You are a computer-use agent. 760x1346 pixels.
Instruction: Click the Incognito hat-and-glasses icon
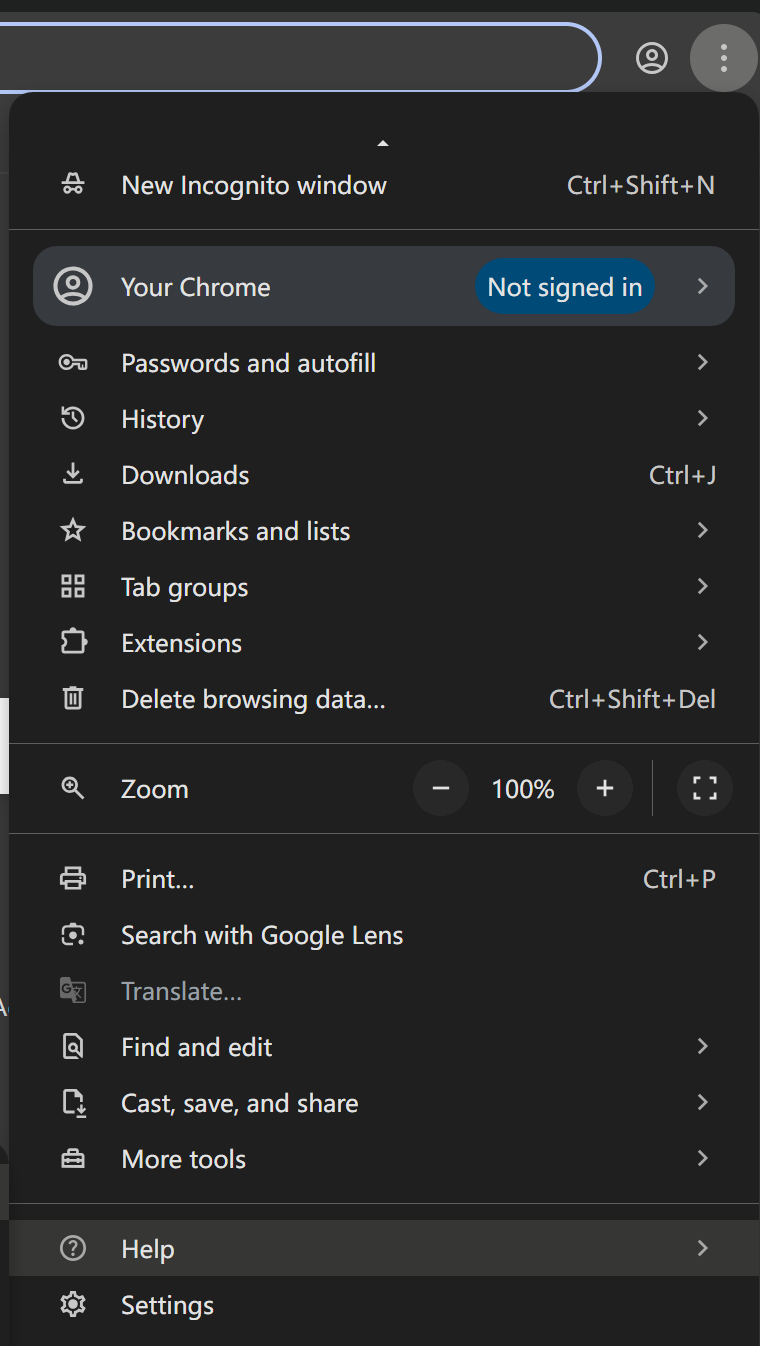pyautogui.click(x=73, y=185)
